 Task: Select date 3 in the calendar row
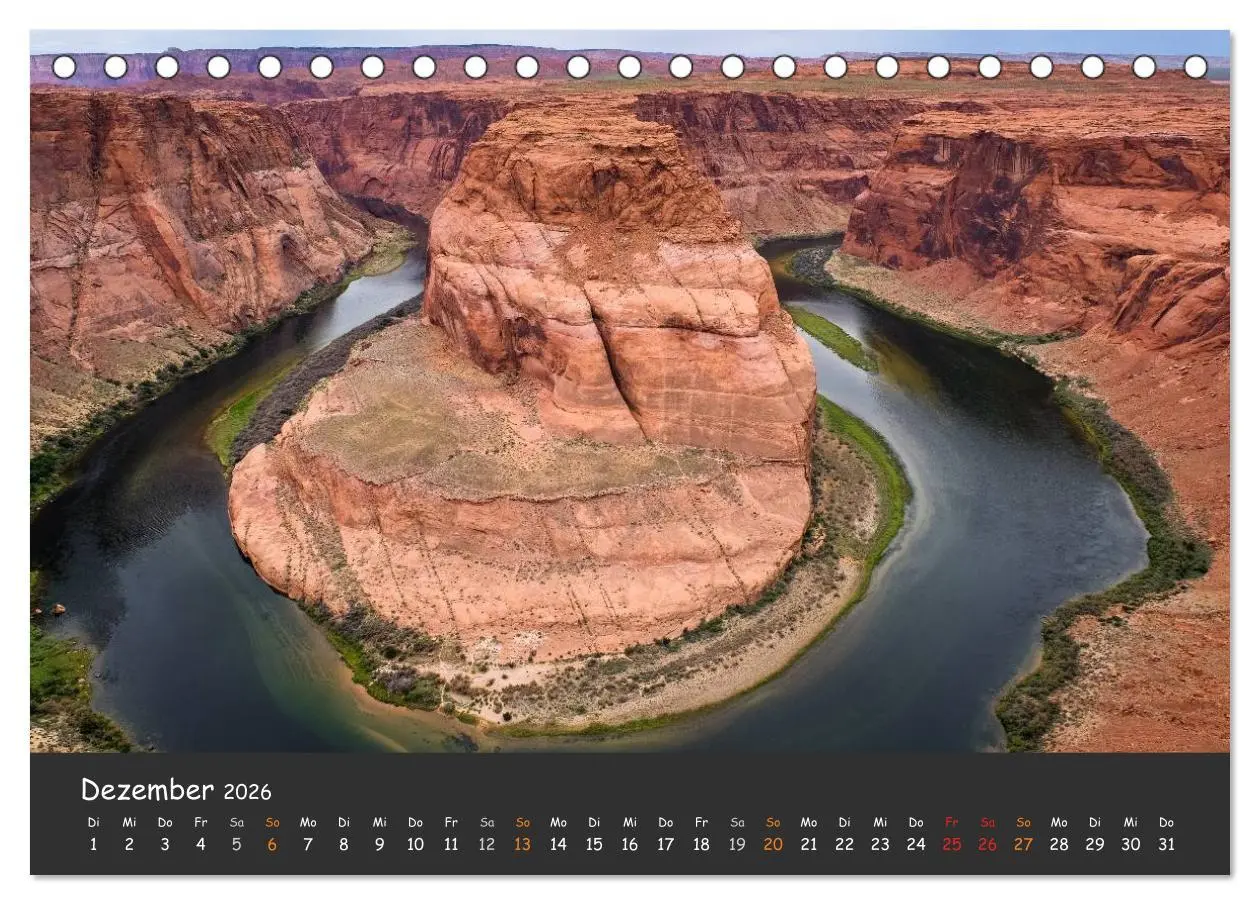click(x=165, y=844)
